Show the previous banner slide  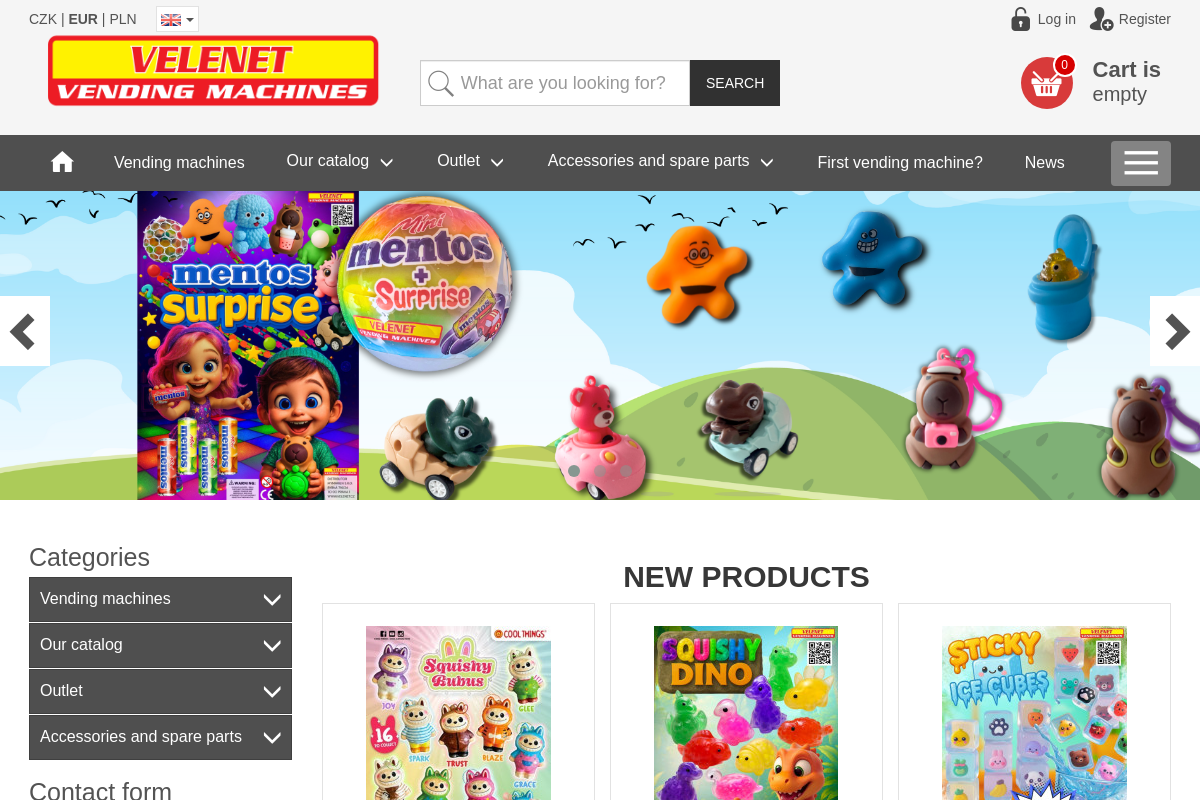[x=24, y=331]
